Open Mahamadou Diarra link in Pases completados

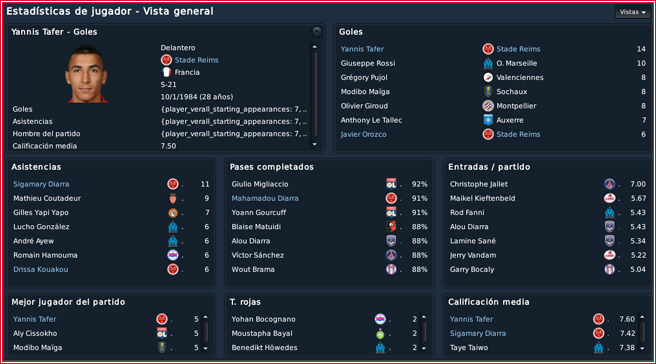coord(265,198)
